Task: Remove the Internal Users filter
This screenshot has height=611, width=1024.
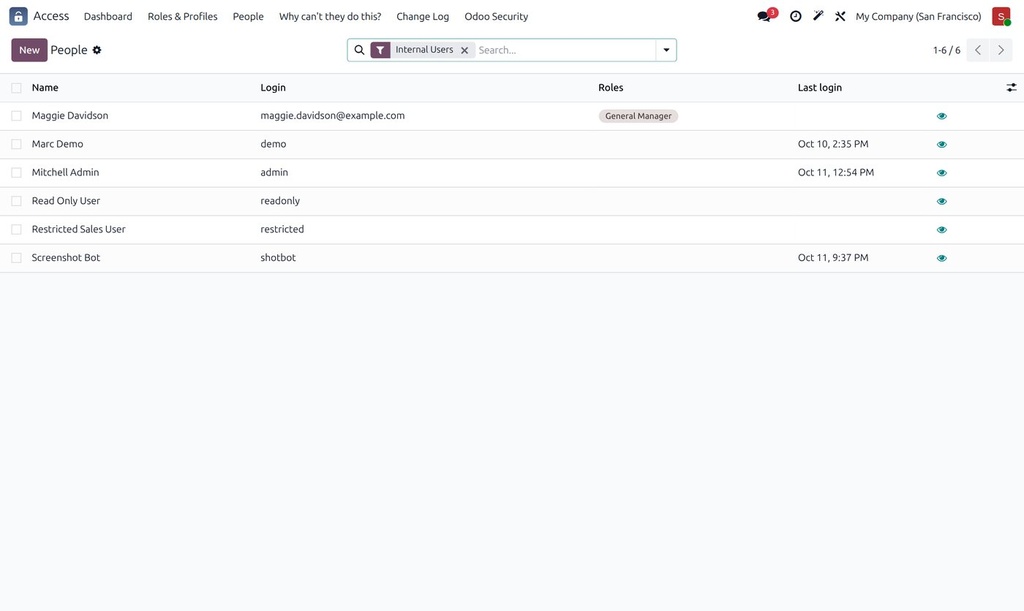Action: coord(464,50)
